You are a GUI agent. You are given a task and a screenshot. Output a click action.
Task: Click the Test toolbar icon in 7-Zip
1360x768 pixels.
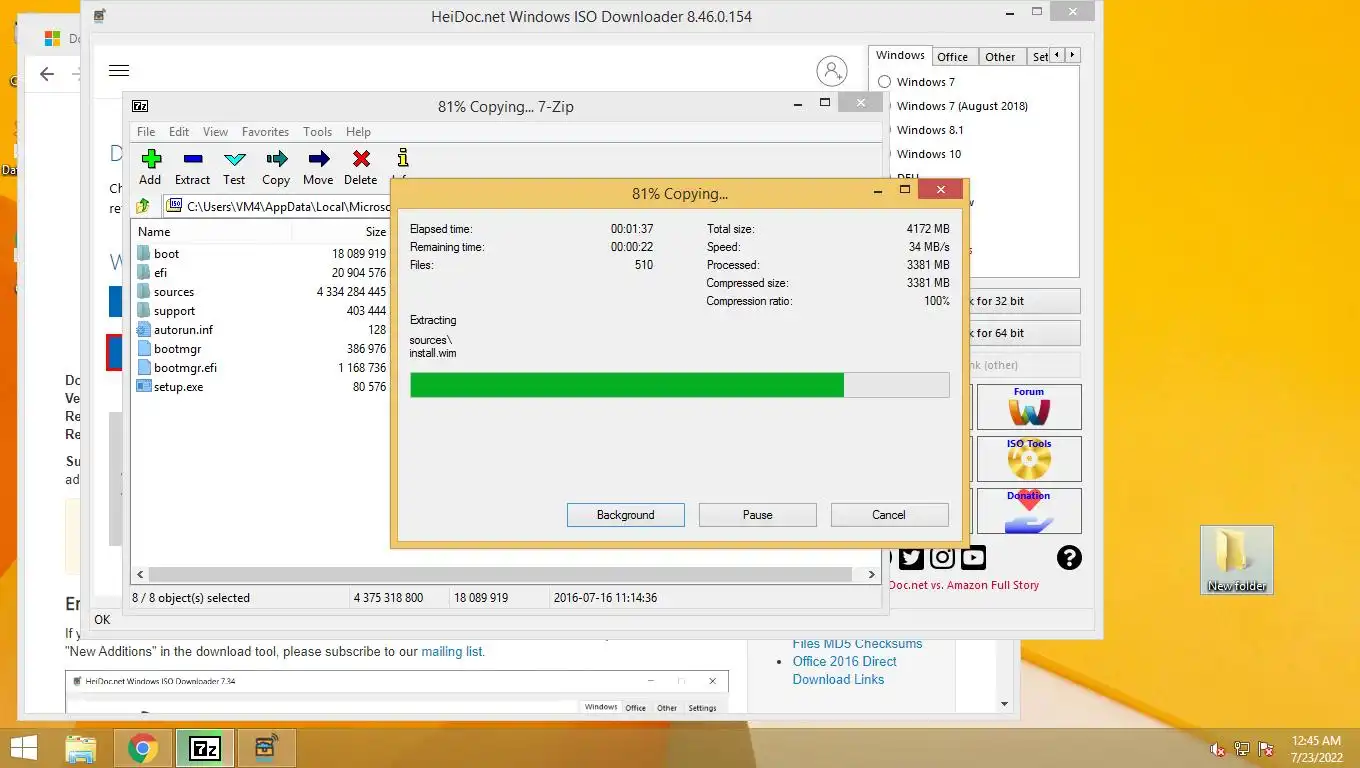coord(235,159)
